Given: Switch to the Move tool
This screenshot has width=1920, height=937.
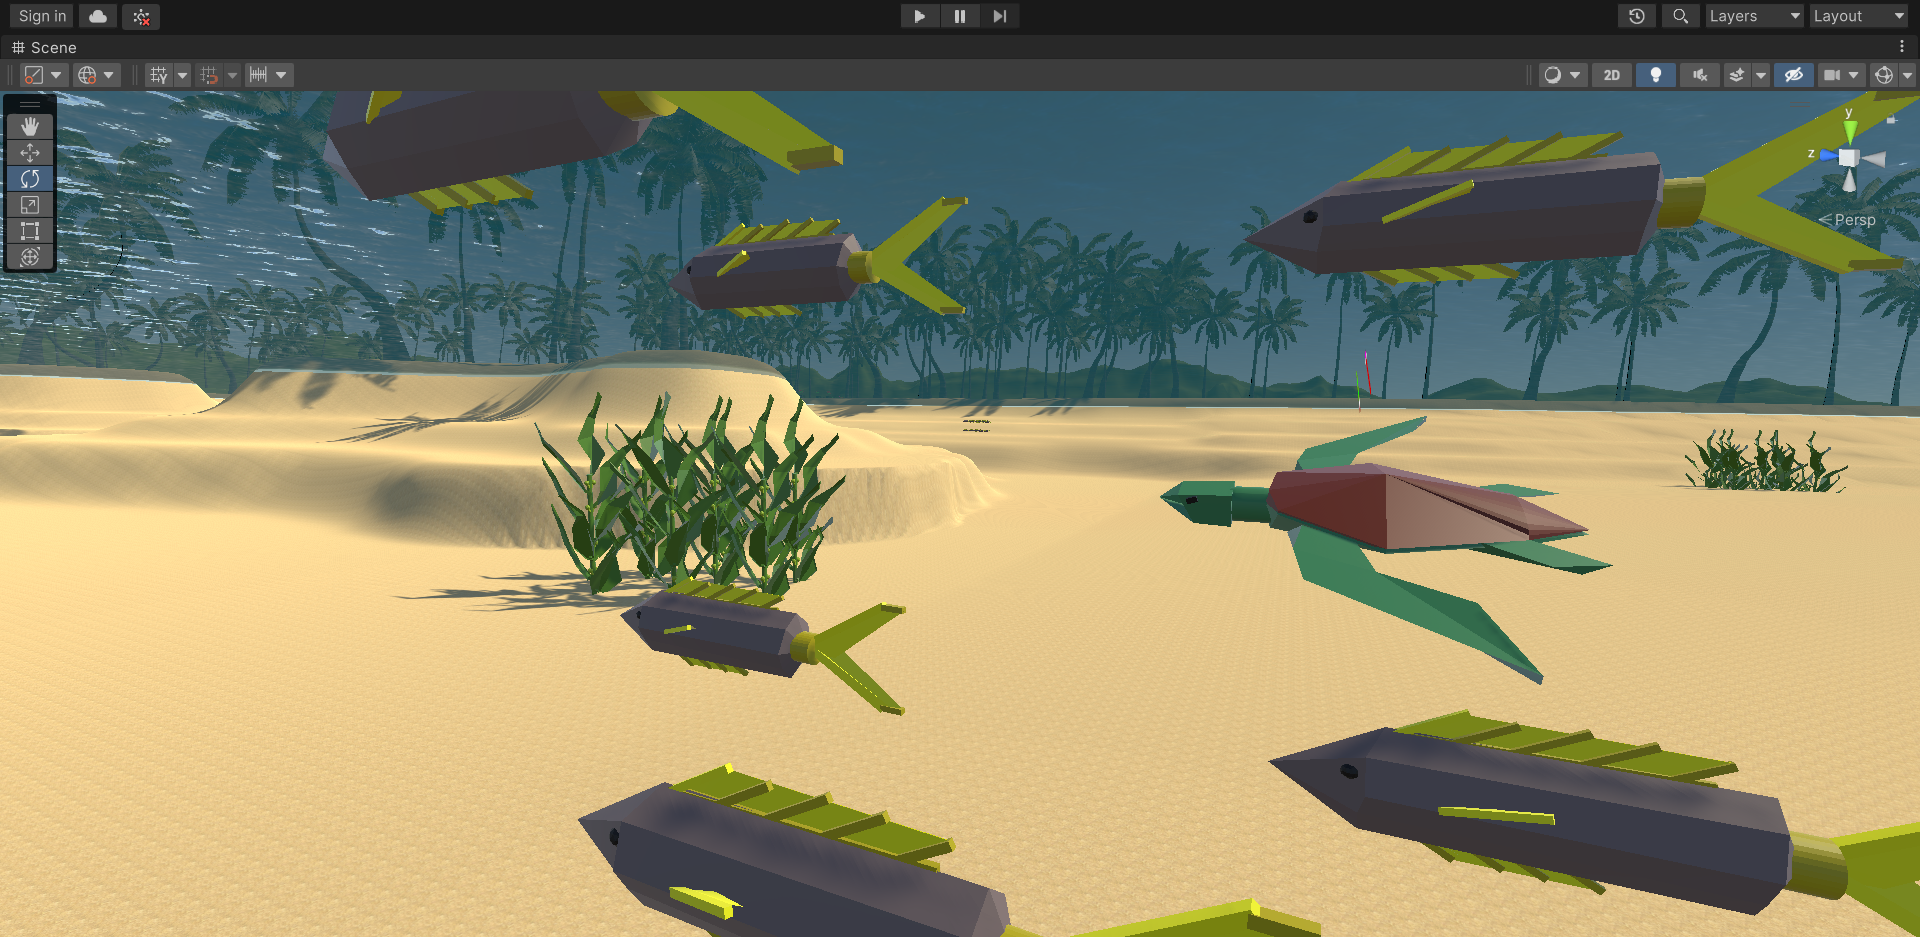Looking at the screenshot, I should click(30, 153).
